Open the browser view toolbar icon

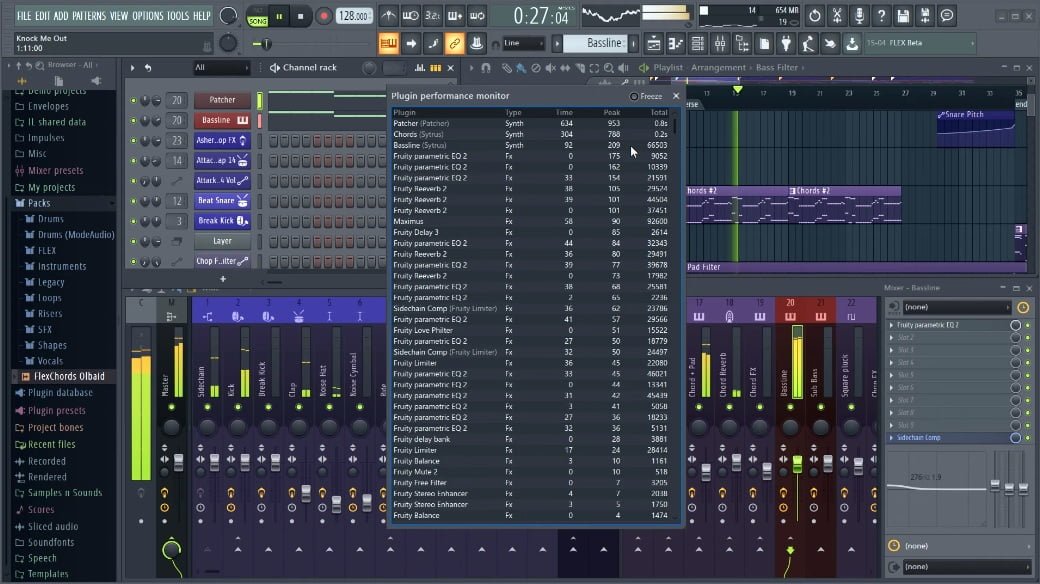[x=742, y=44]
